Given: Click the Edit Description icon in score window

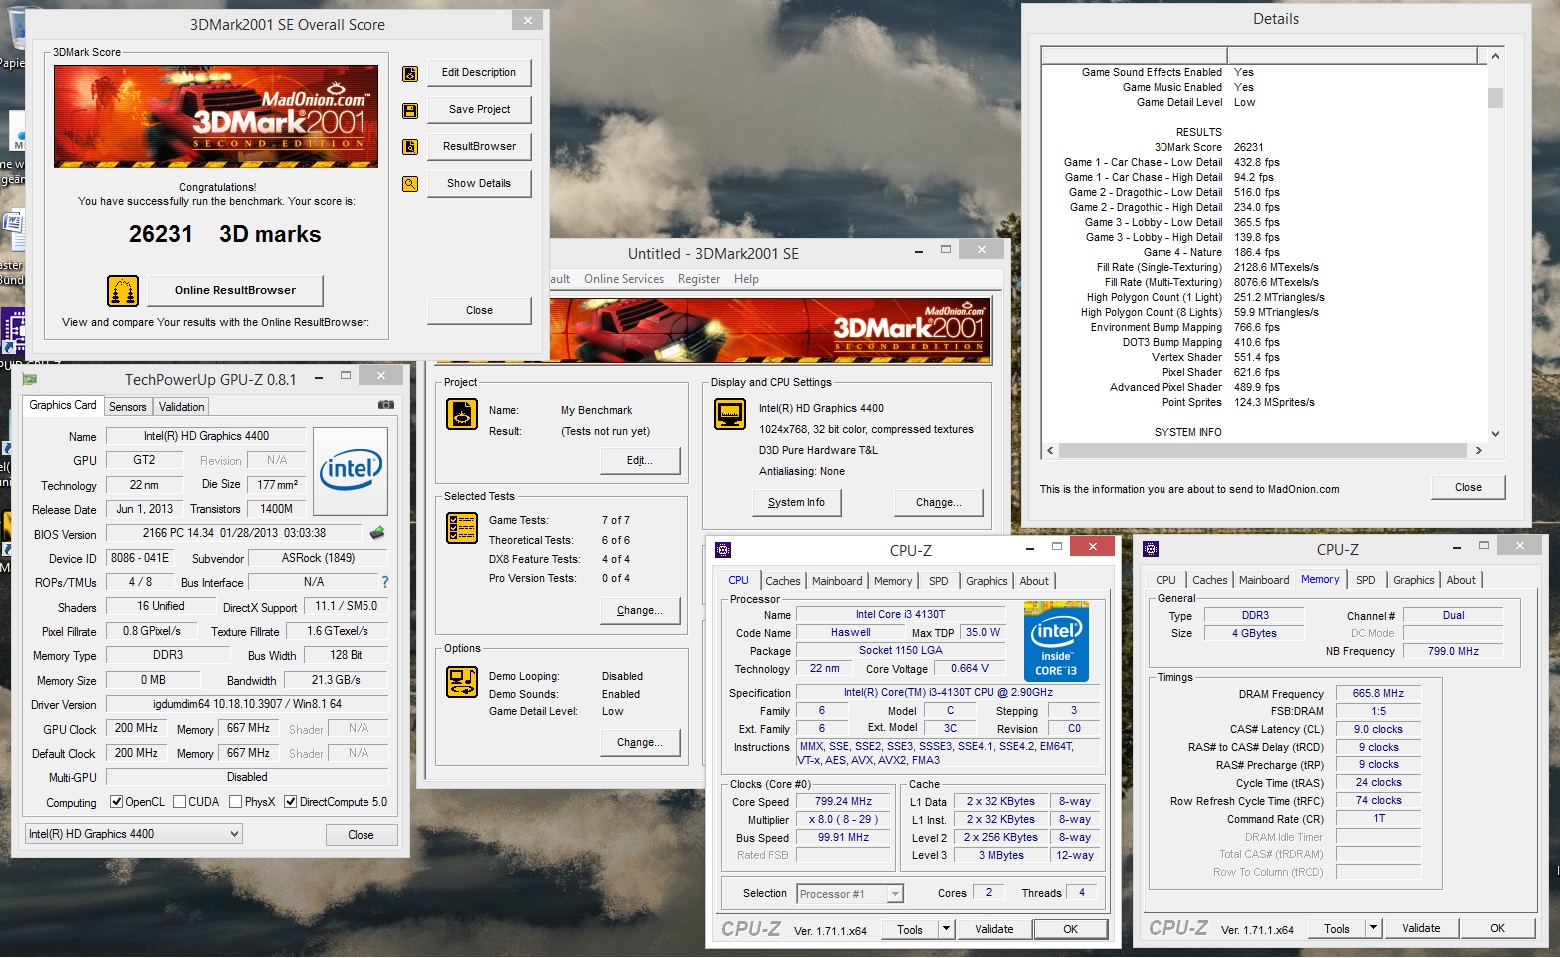Looking at the screenshot, I should [410, 73].
